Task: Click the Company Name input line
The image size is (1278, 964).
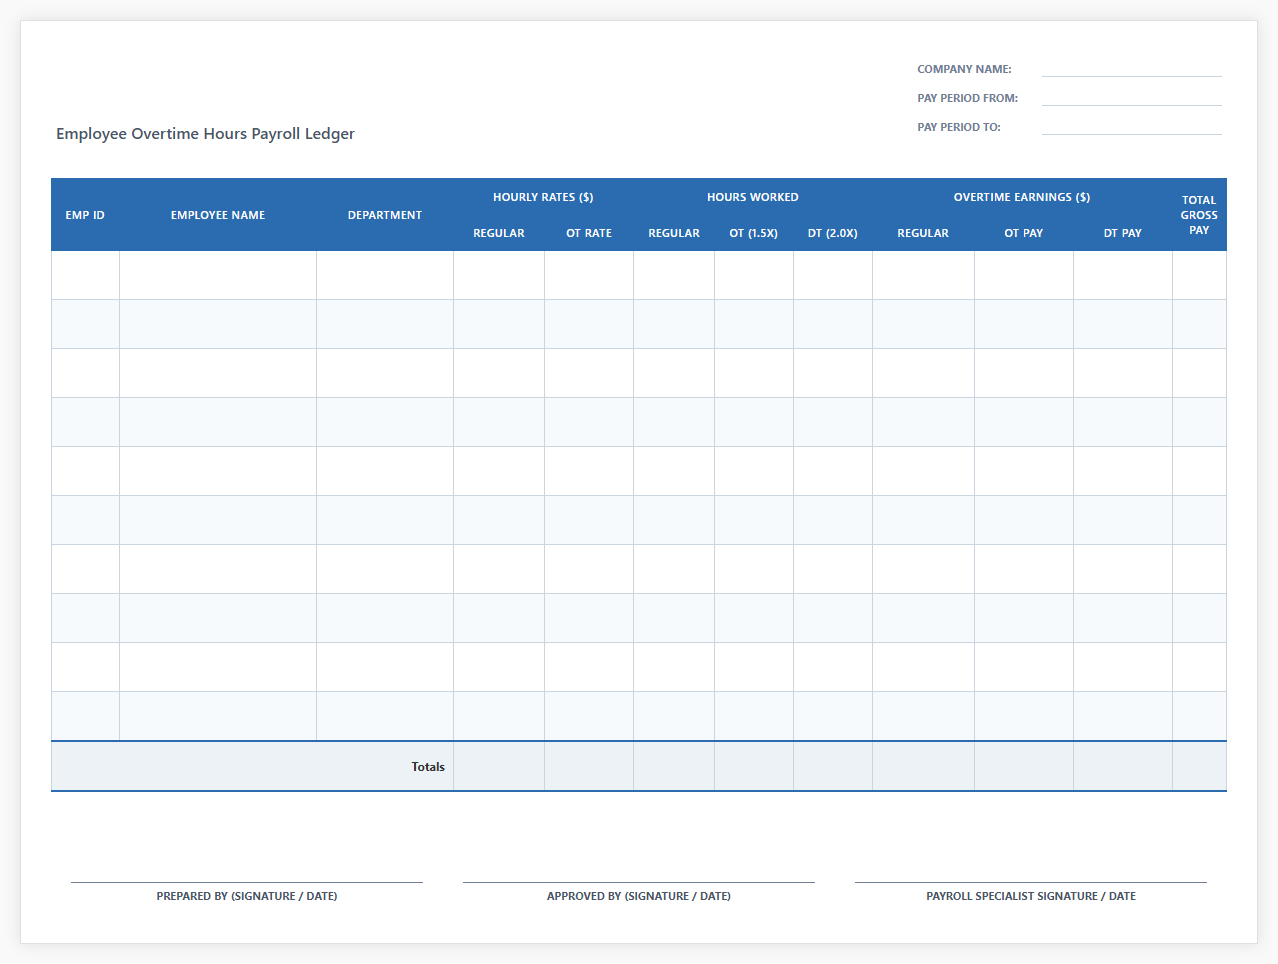Action: pyautogui.click(x=1131, y=69)
